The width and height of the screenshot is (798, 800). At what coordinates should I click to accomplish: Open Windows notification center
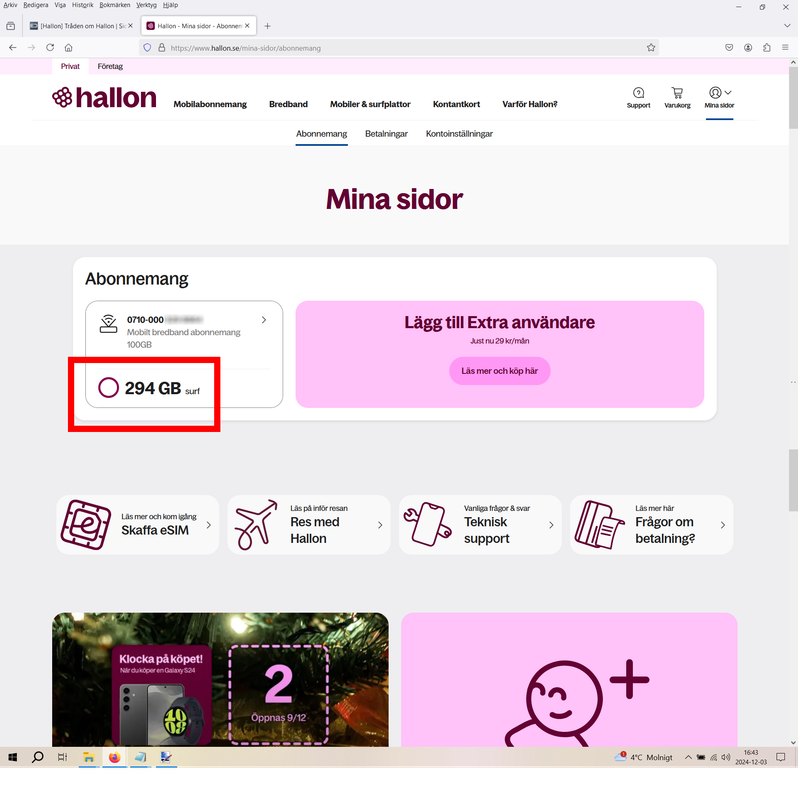[781, 757]
